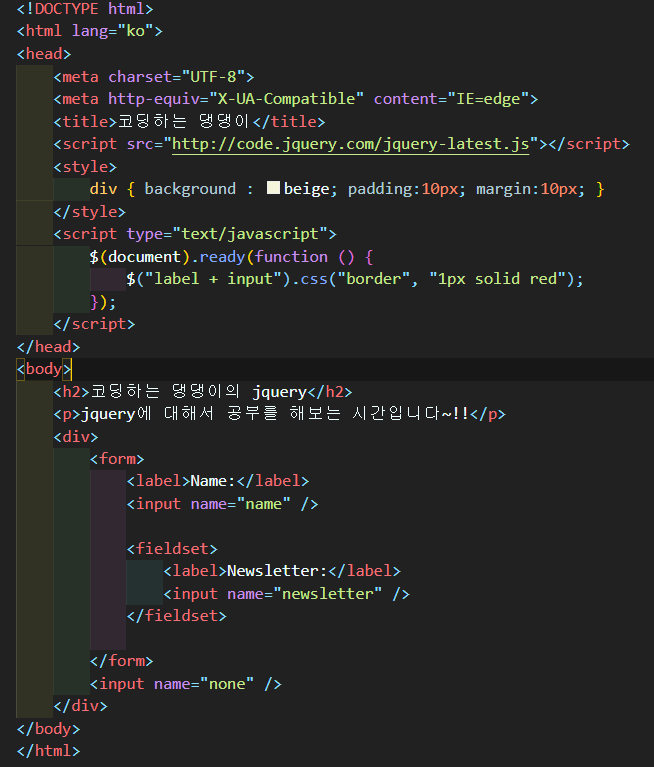This screenshot has width=654, height=767.
Task: Click the paragraph text jquery에 대해서
Action: 147,414
